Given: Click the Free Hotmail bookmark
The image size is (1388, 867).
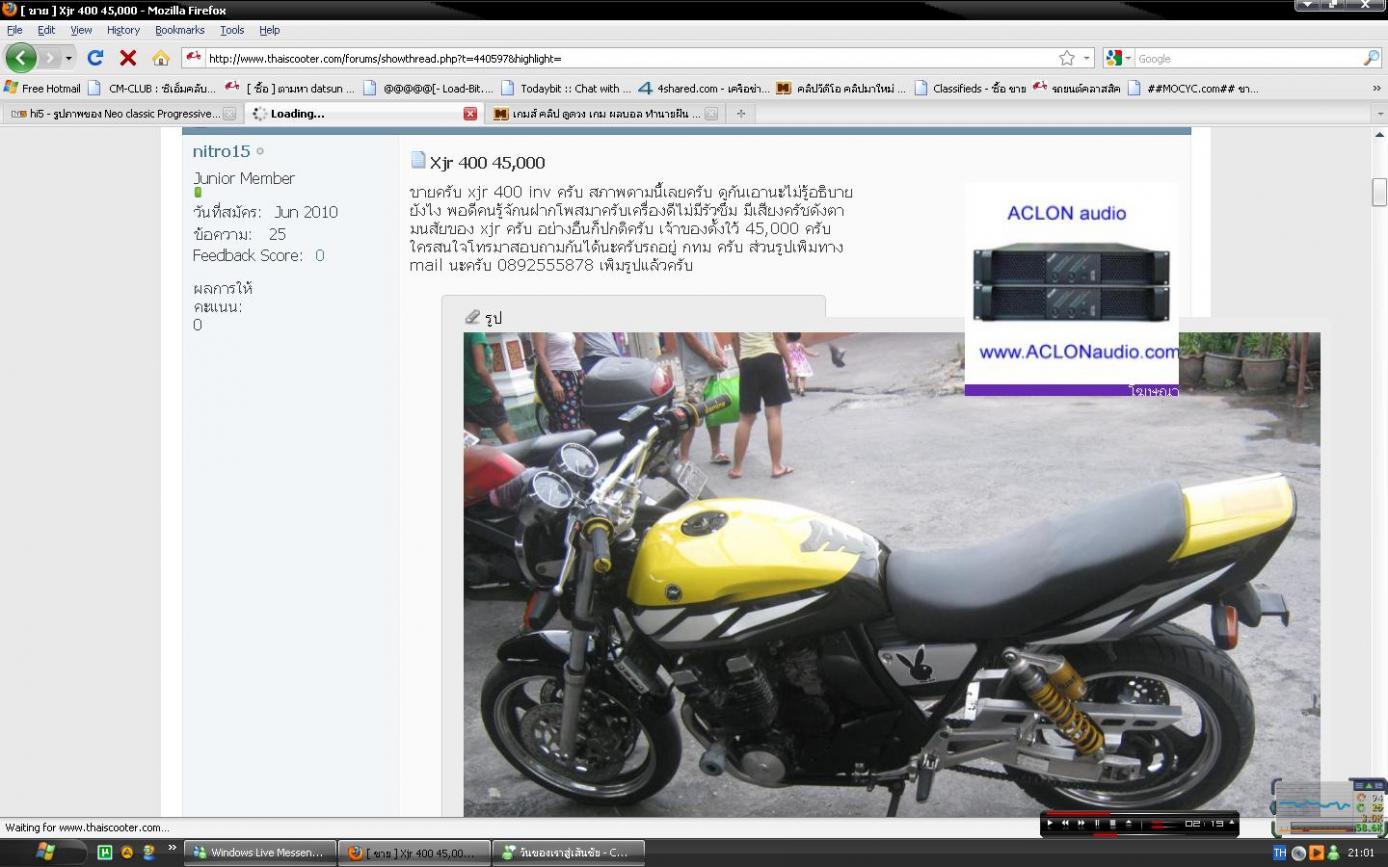Looking at the screenshot, I should (50, 88).
